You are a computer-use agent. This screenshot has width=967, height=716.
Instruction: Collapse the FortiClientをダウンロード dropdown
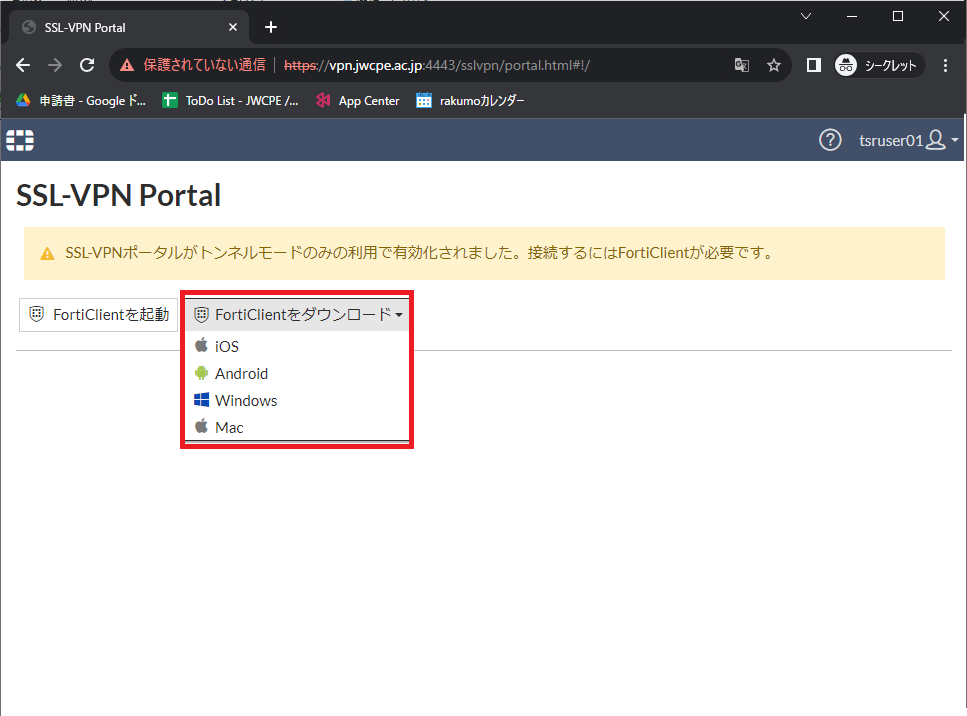[297, 315]
